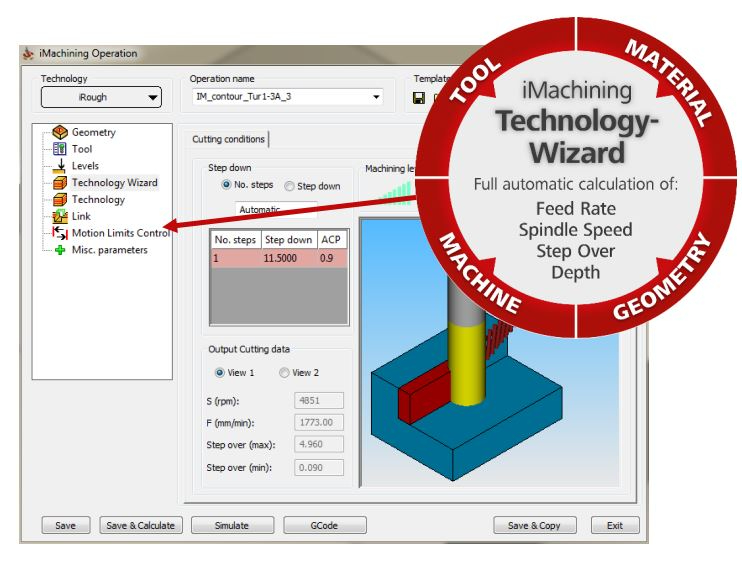
Task: Open the Technology page label
Action: [98, 200]
